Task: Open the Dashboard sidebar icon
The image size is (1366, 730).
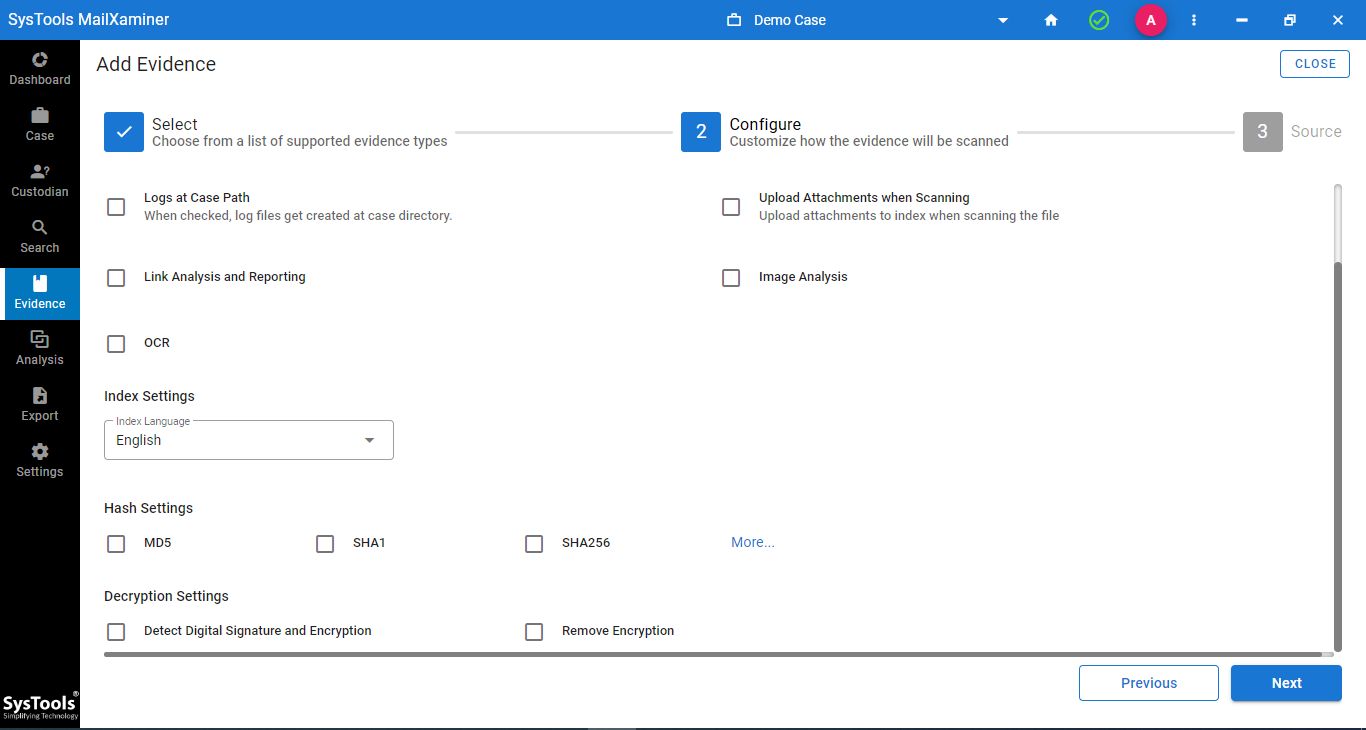Action: 40,68
